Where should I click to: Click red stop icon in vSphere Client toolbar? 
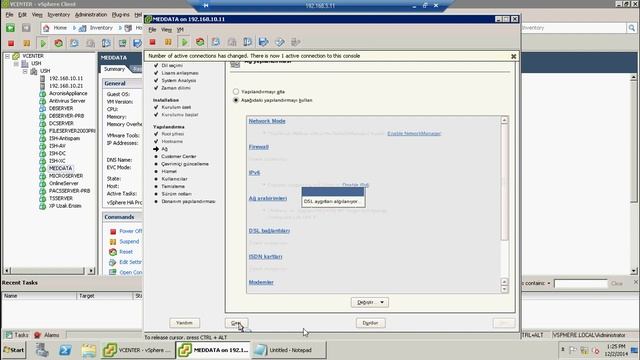click(11, 43)
